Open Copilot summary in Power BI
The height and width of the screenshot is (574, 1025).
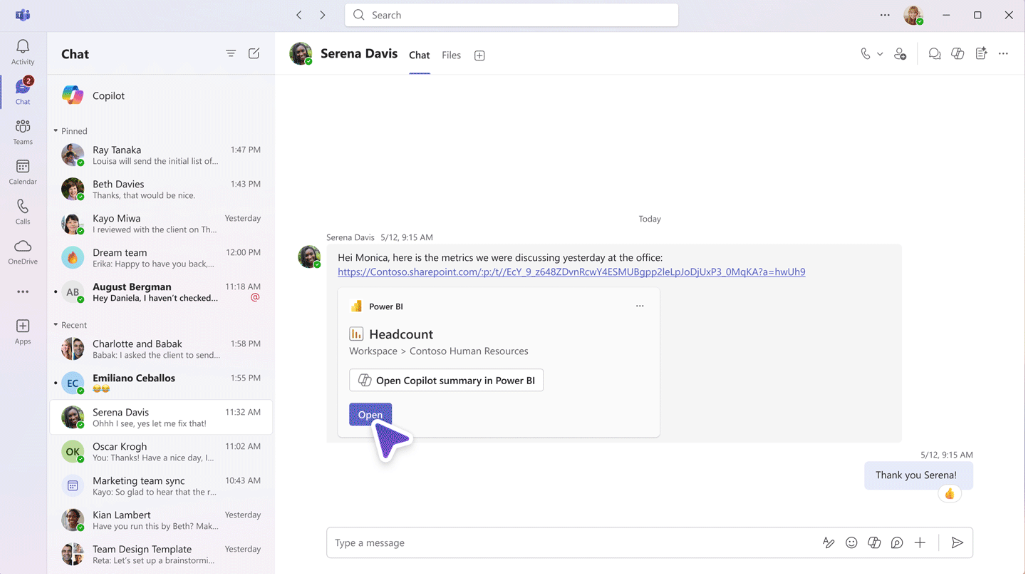446,380
